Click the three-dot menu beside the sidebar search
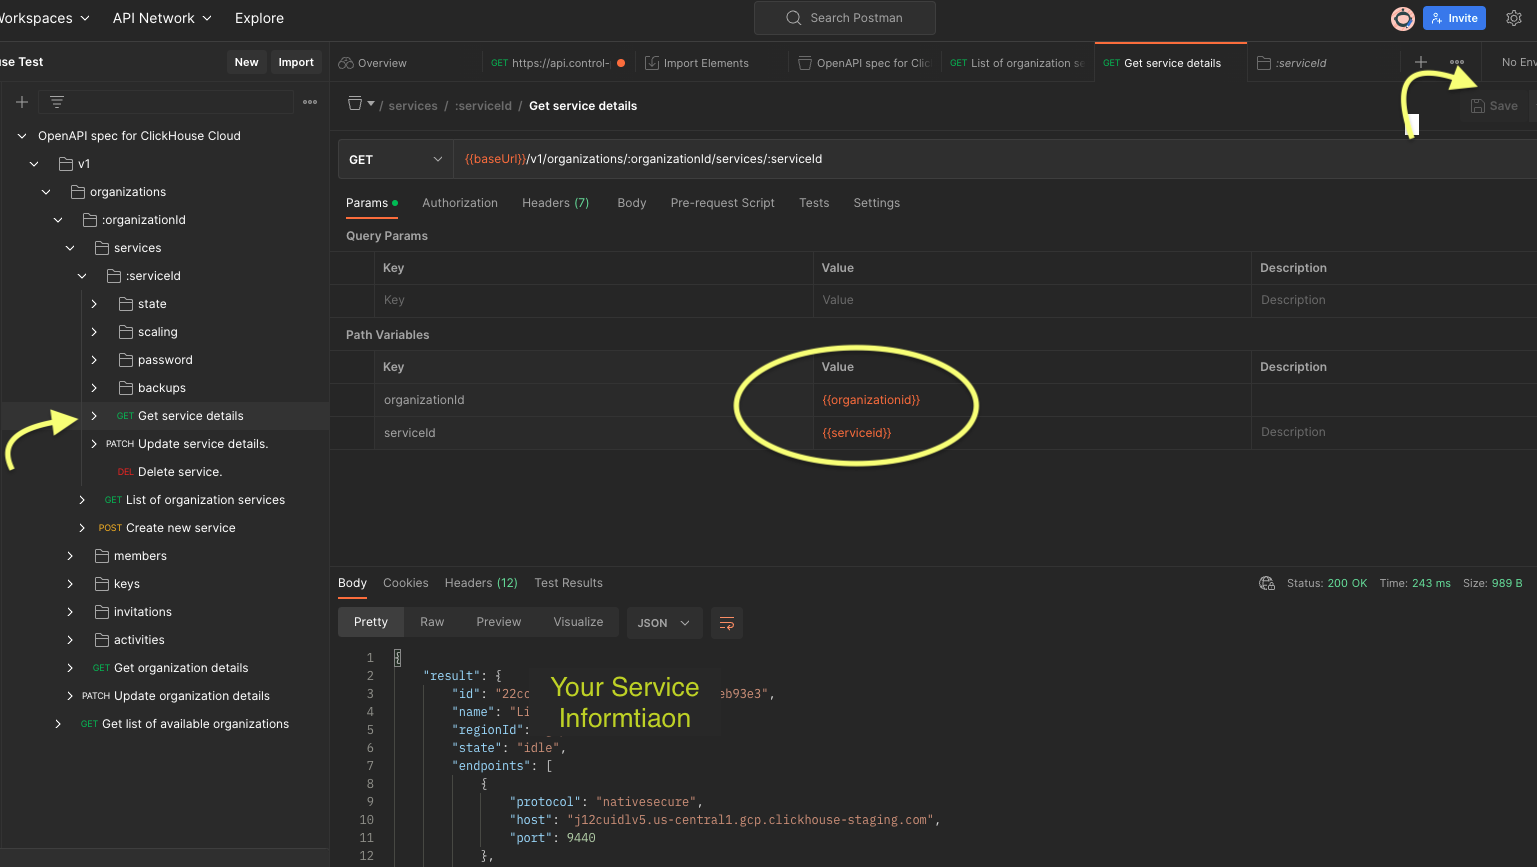 tap(310, 101)
